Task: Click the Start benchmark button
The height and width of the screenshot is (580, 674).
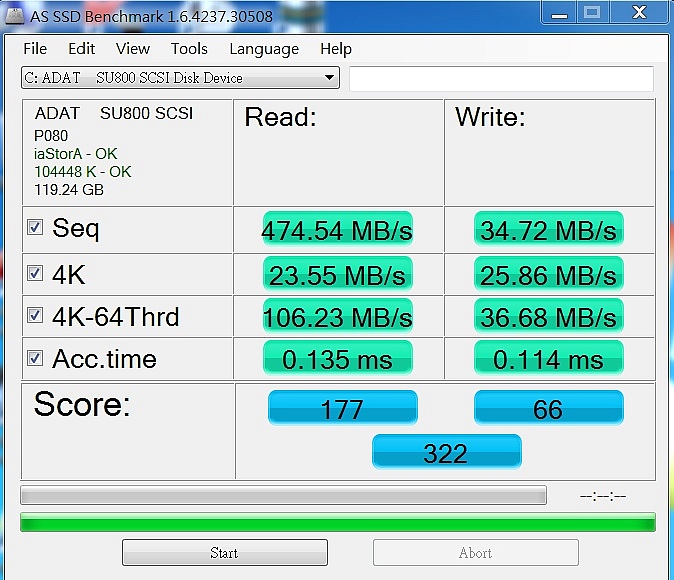Action: click(225, 552)
